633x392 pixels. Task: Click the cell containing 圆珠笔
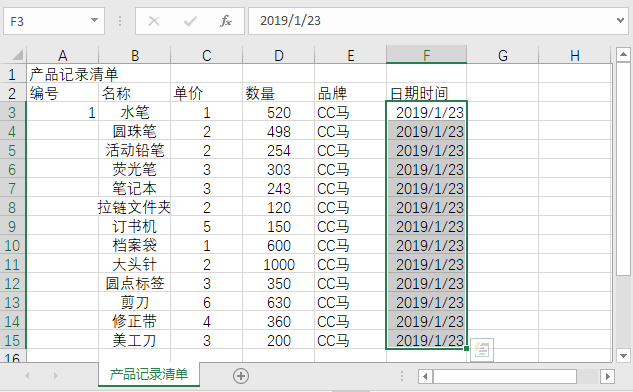click(134, 131)
